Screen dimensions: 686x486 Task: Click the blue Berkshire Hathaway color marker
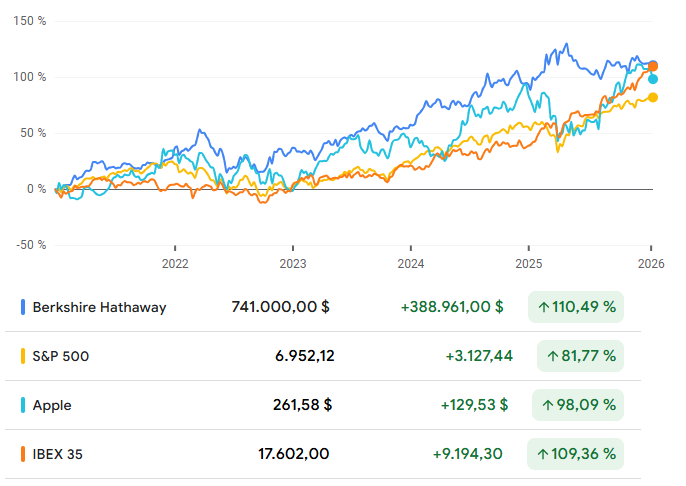coord(23,307)
